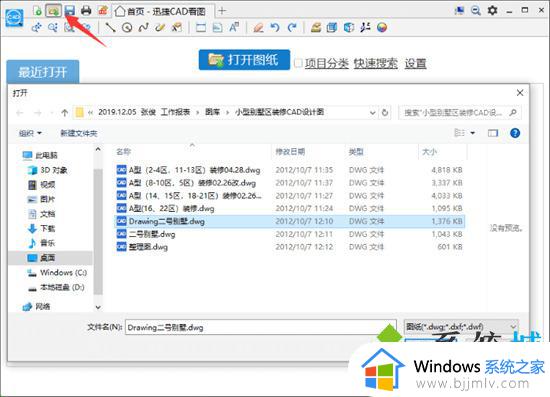The width and height of the screenshot is (550, 397).
Task: Click the 新建文件夹 button
Action: click(x=79, y=133)
